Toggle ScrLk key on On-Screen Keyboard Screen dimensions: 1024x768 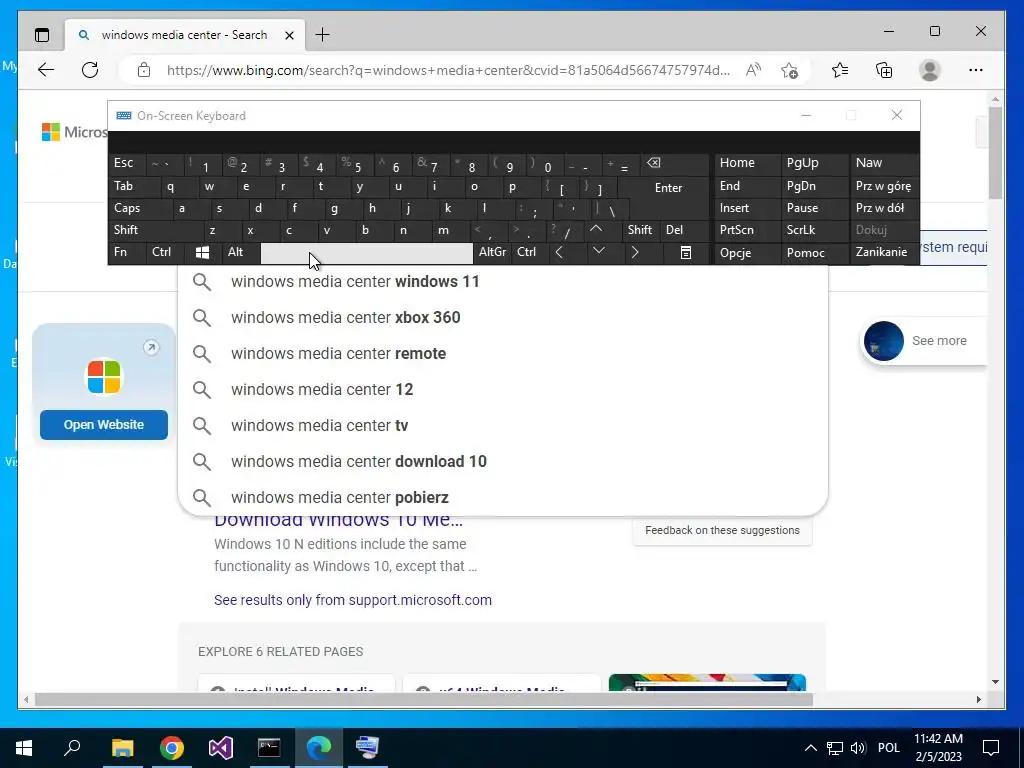pyautogui.click(x=813, y=230)
